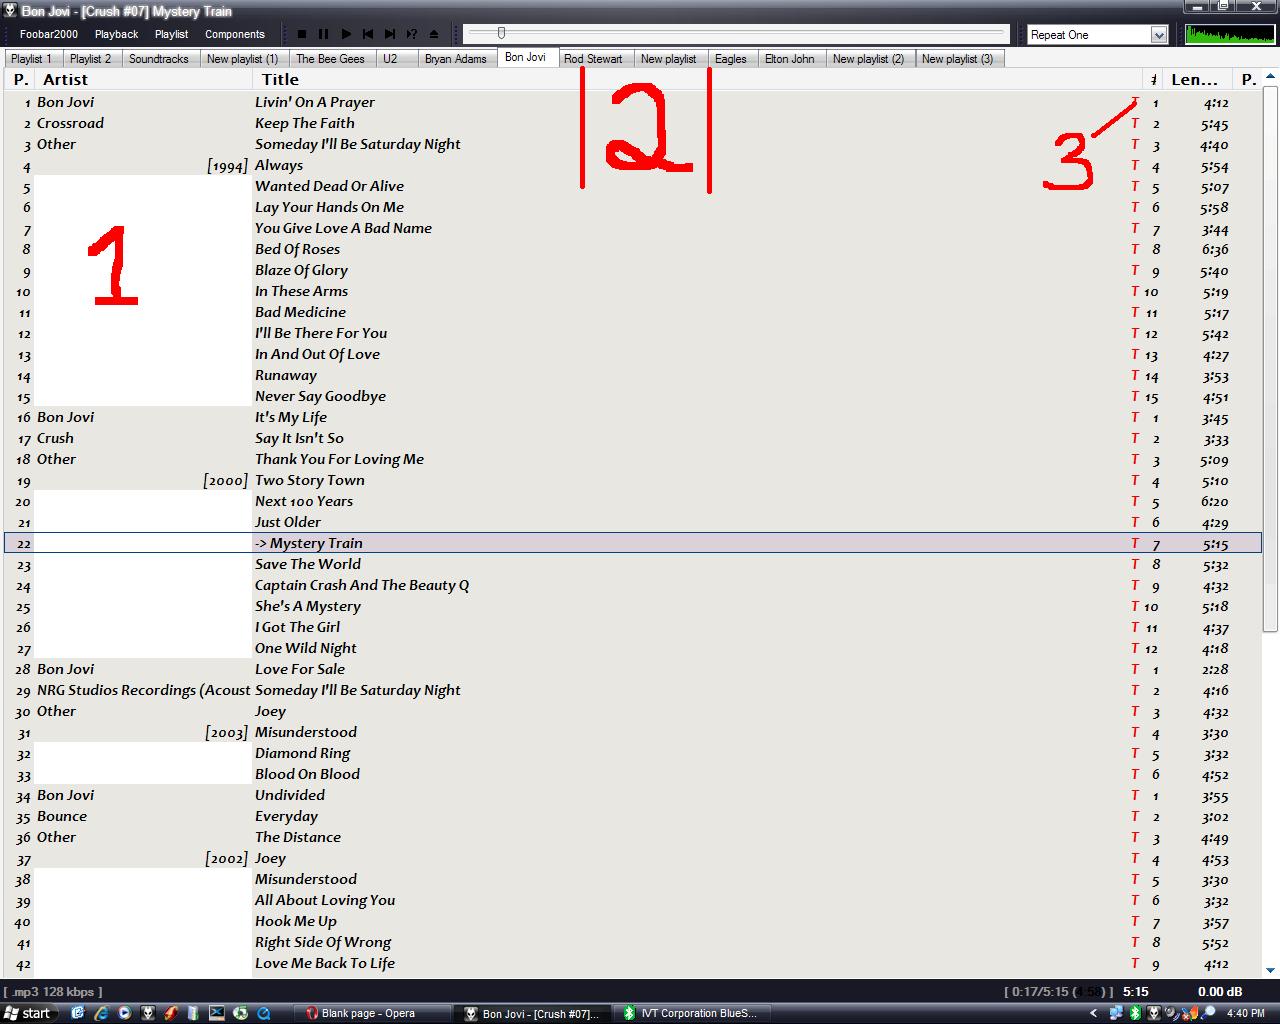This screenshot has width=1280, height=1024.
Task: Switch to the Playlist 1 tab
Action: 32,59
